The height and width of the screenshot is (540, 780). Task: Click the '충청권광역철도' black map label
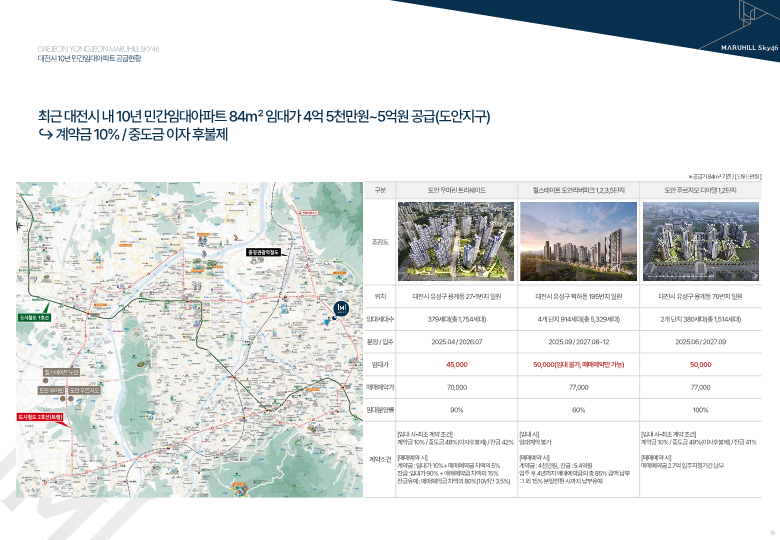pyautogui.click(x=263, y=253)
